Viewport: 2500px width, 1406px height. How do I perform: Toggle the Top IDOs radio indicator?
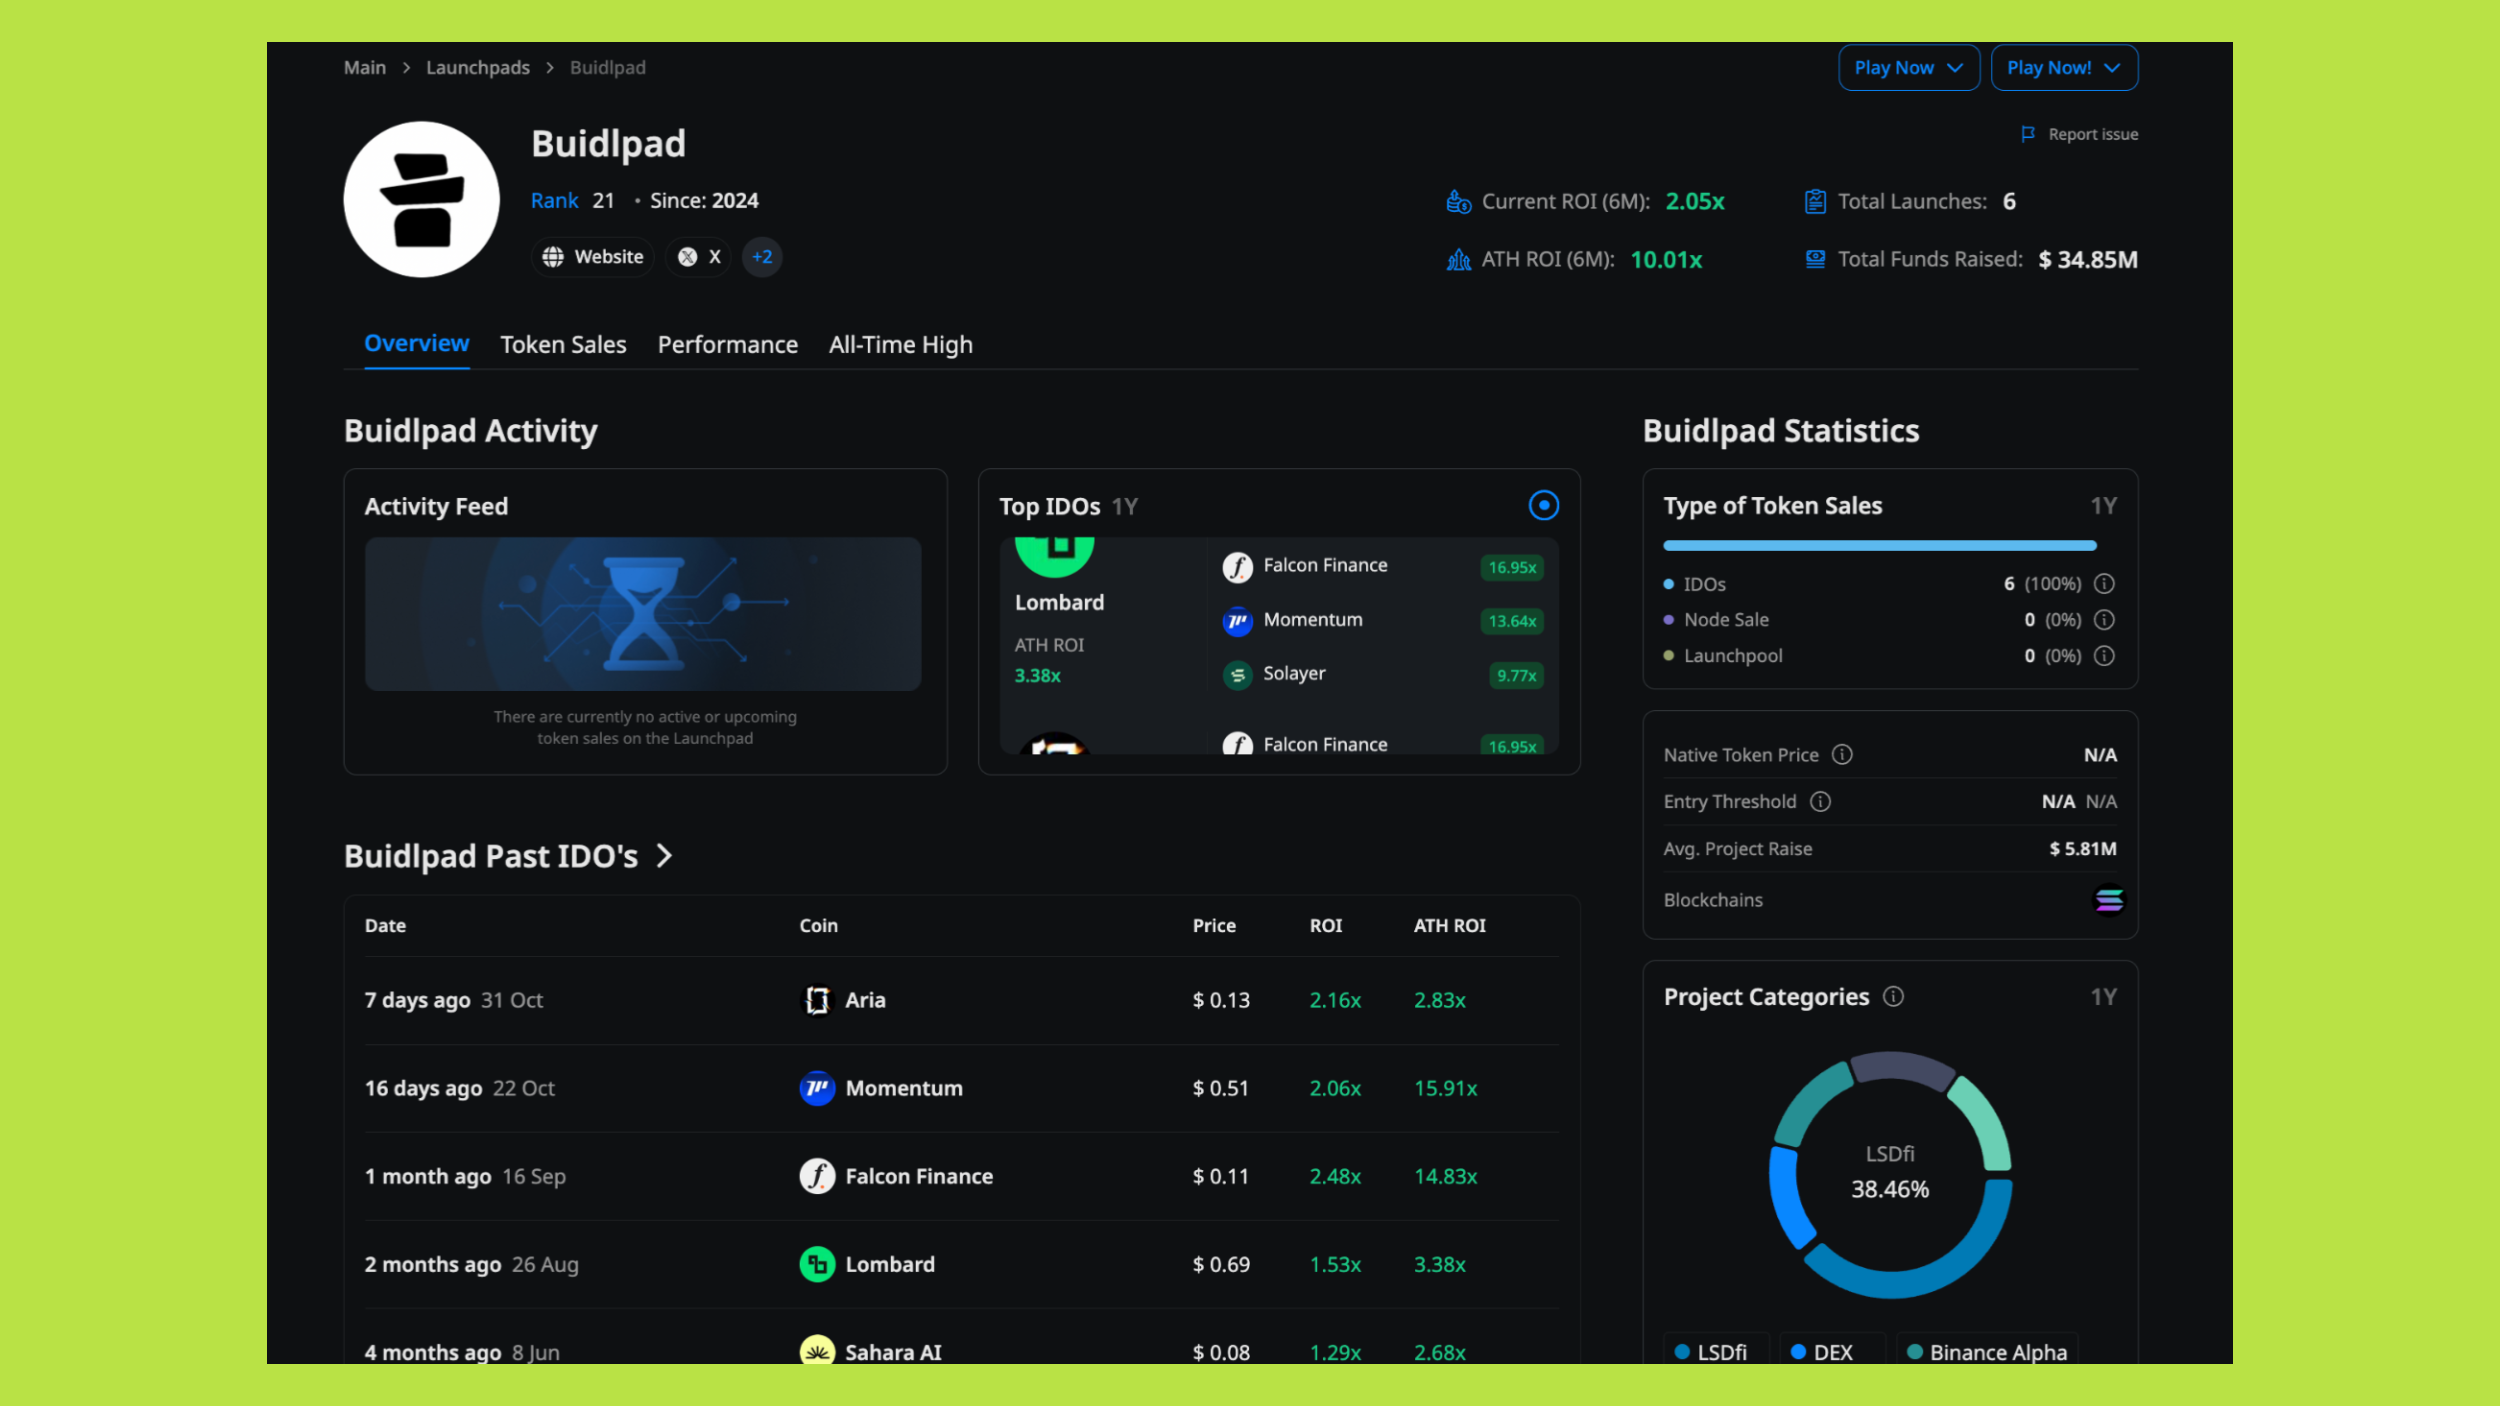(1543, 506)
